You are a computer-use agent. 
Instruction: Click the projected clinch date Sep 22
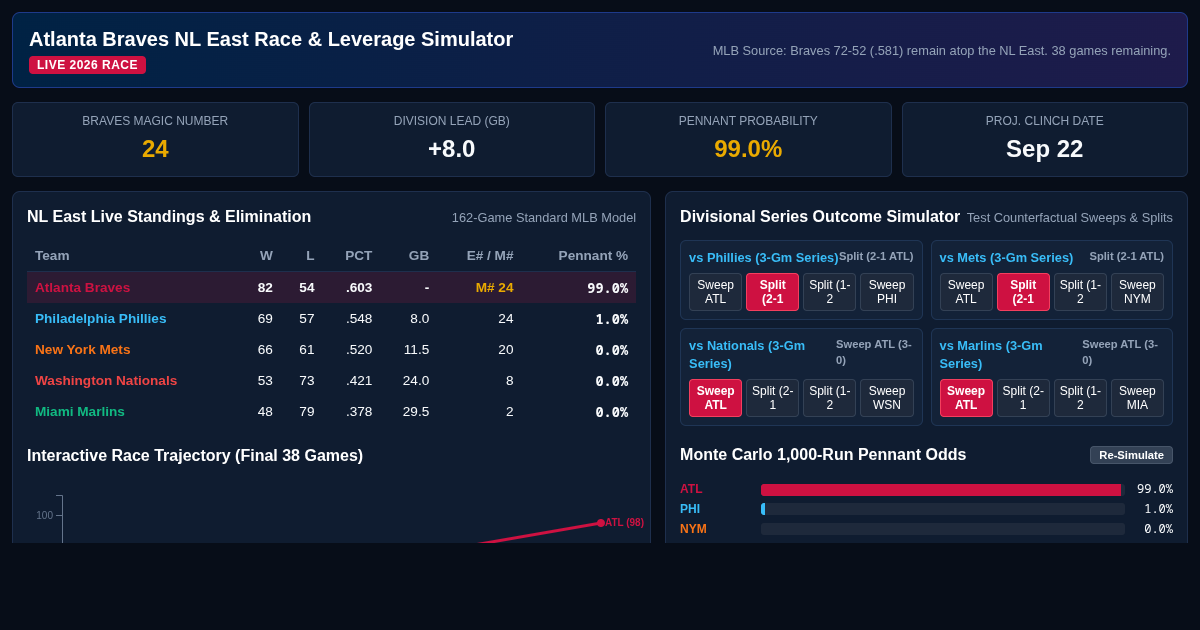[1045, 149]
